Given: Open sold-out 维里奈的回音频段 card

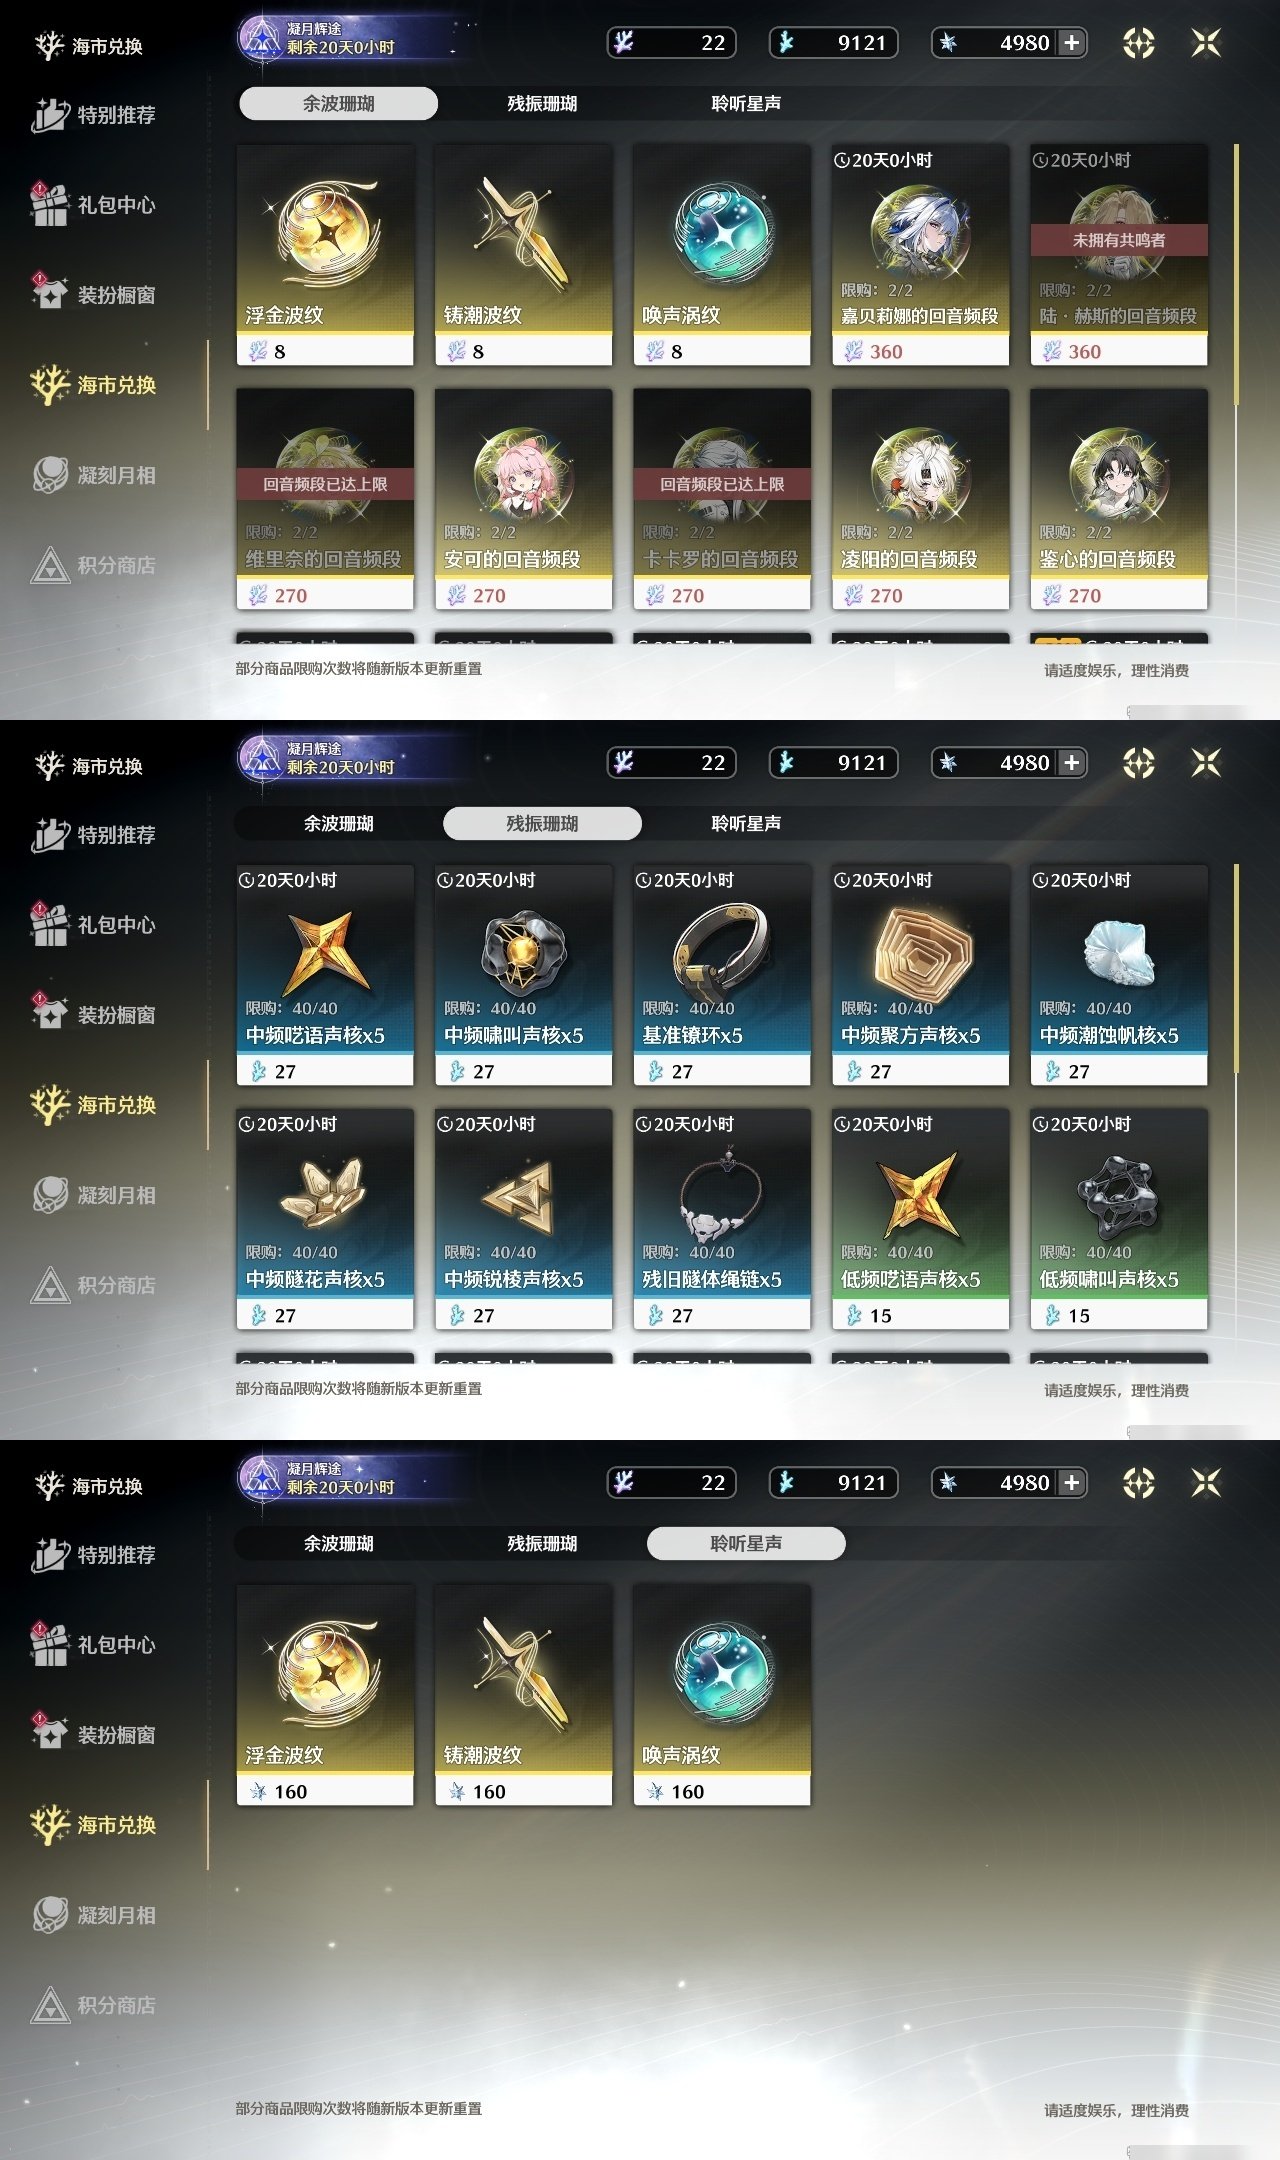Looking at the screenshot, I should (324, 498).
